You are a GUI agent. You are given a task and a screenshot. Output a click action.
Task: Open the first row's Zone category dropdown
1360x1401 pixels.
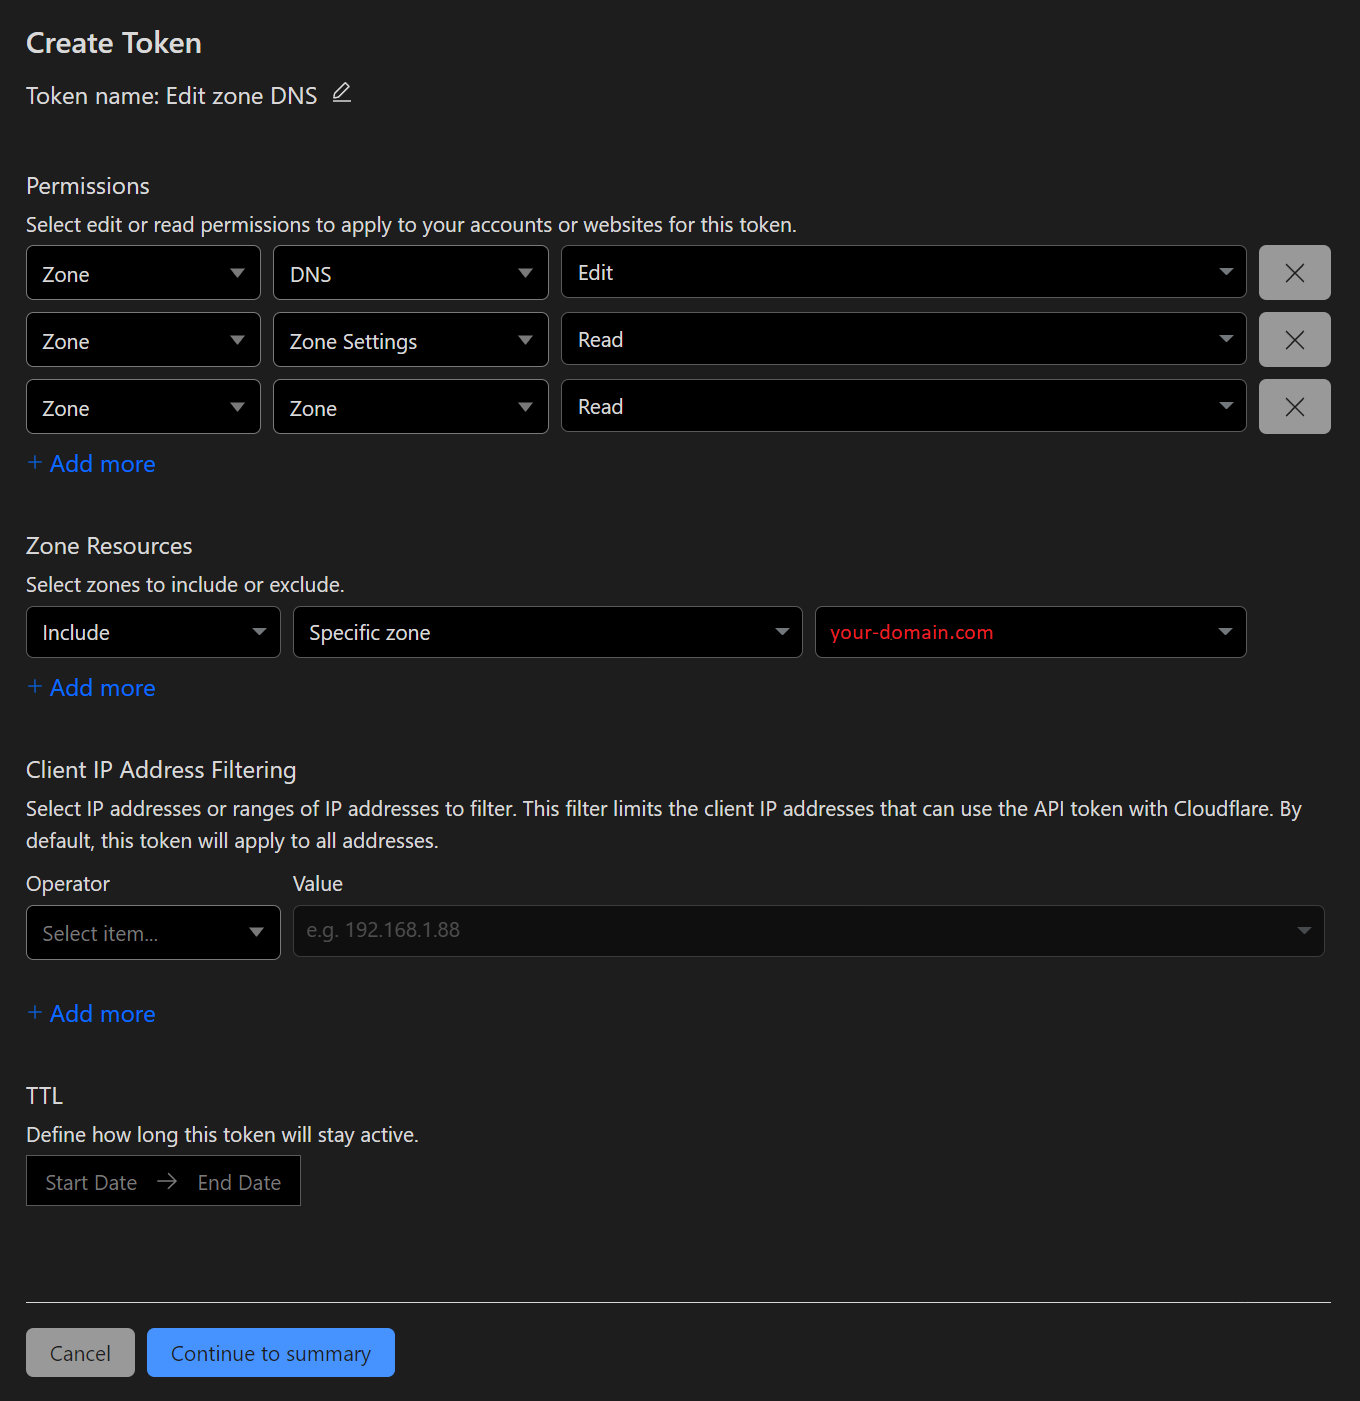[x=143, y=273]
